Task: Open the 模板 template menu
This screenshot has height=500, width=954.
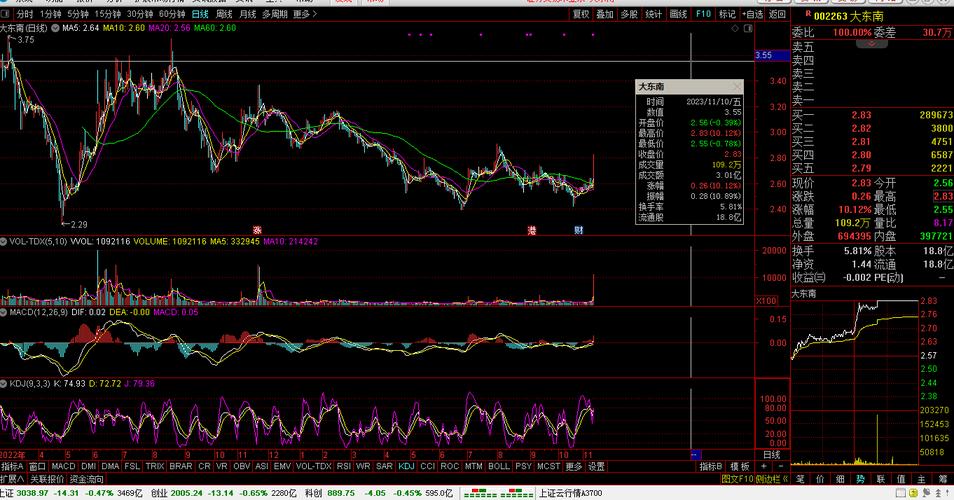Action: [740, 467]
